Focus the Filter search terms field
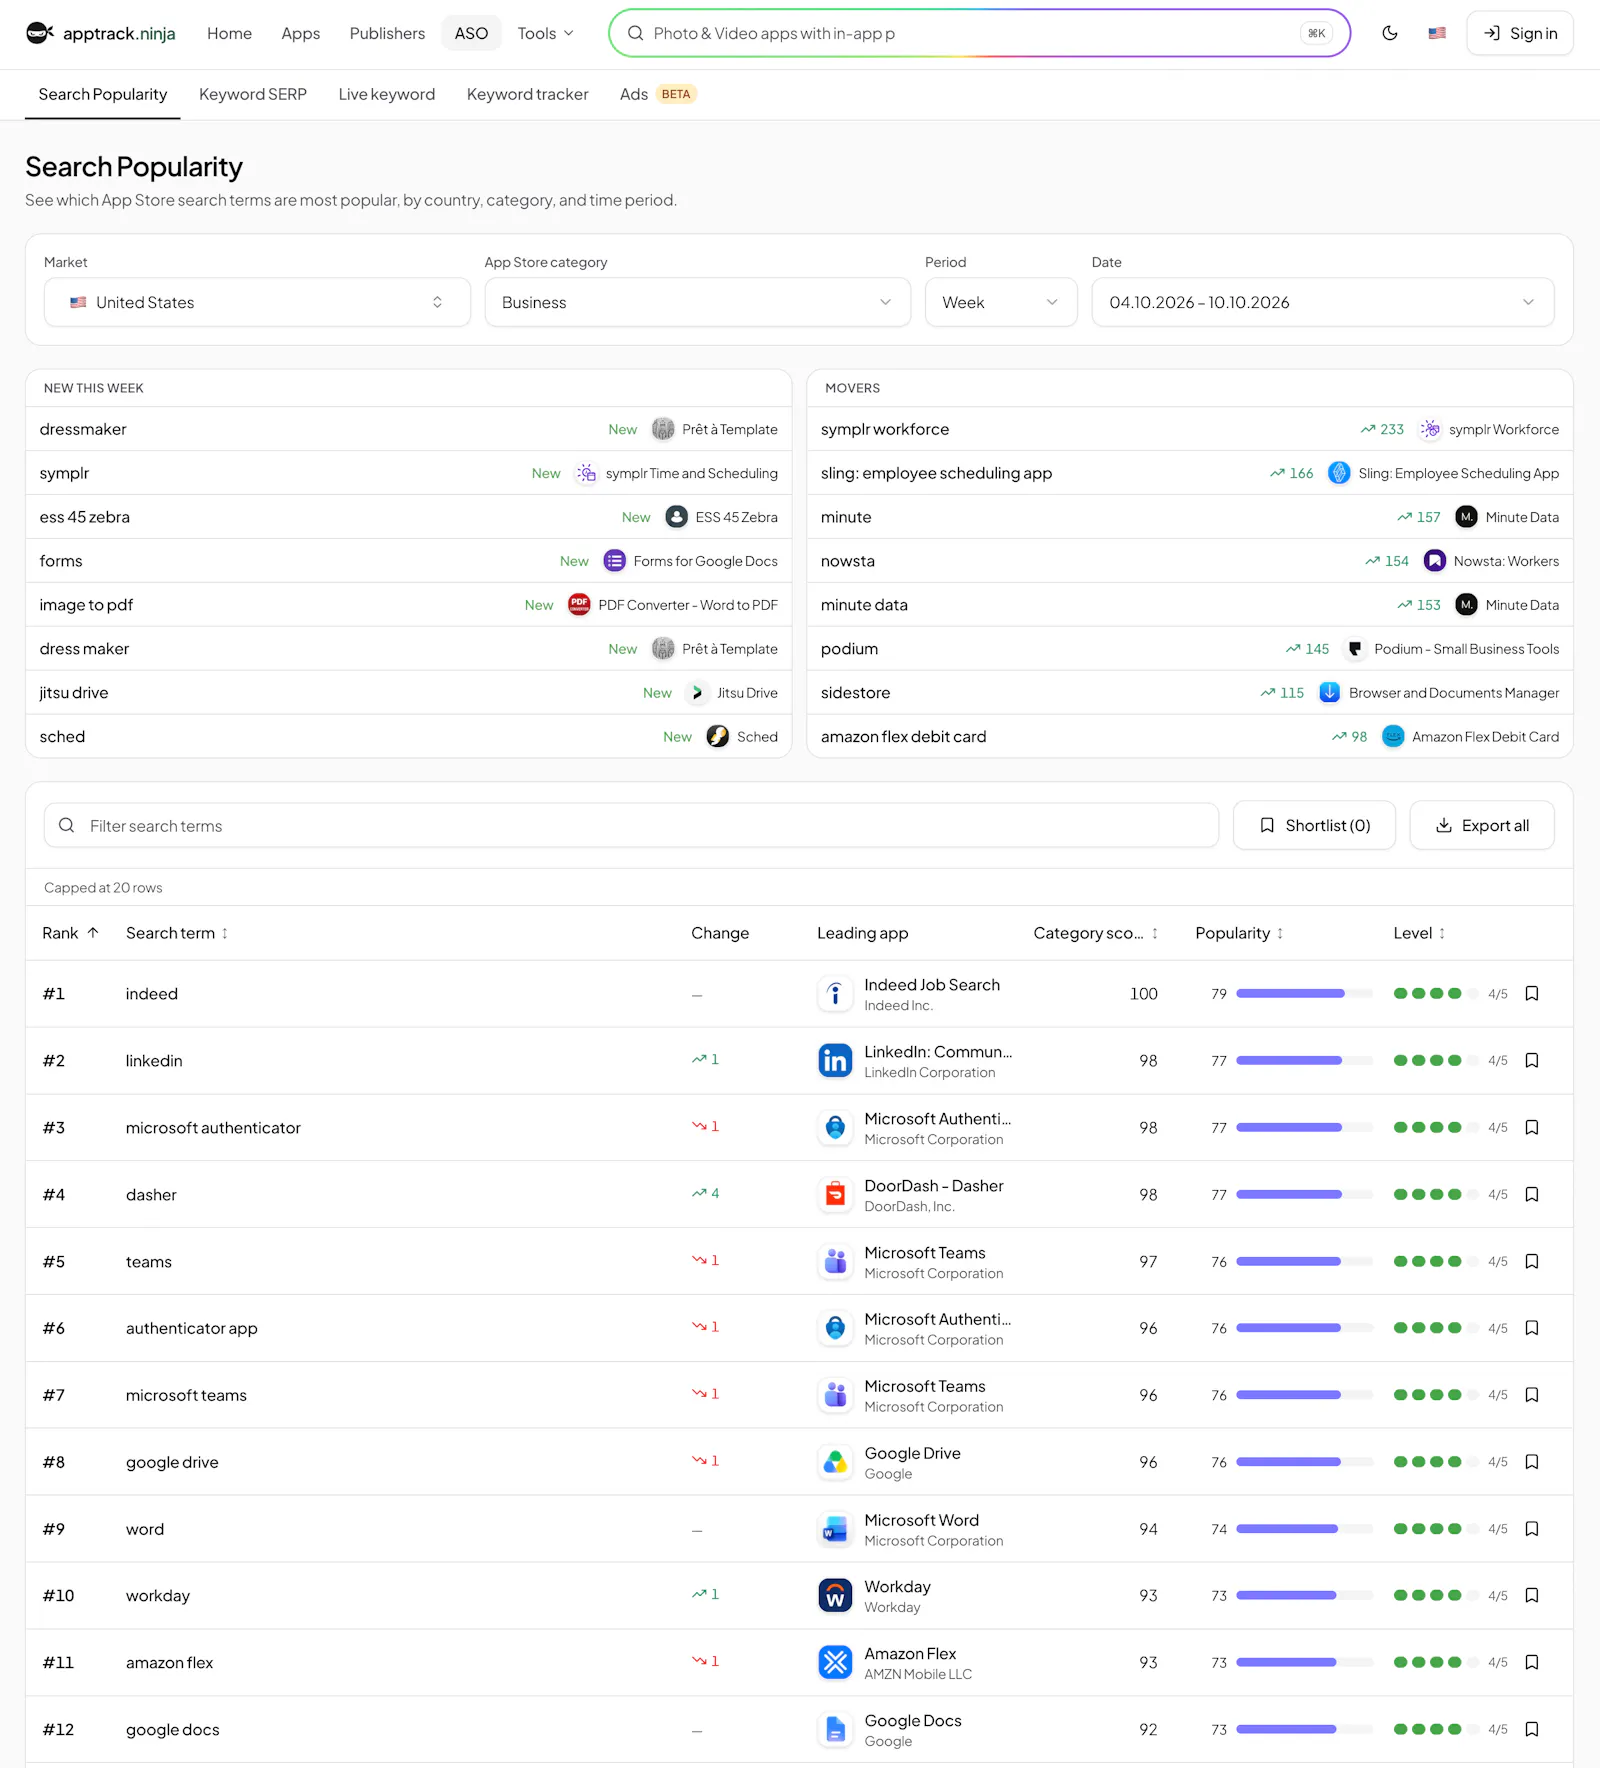1600x1768 pixels. [x=631, y=825]
